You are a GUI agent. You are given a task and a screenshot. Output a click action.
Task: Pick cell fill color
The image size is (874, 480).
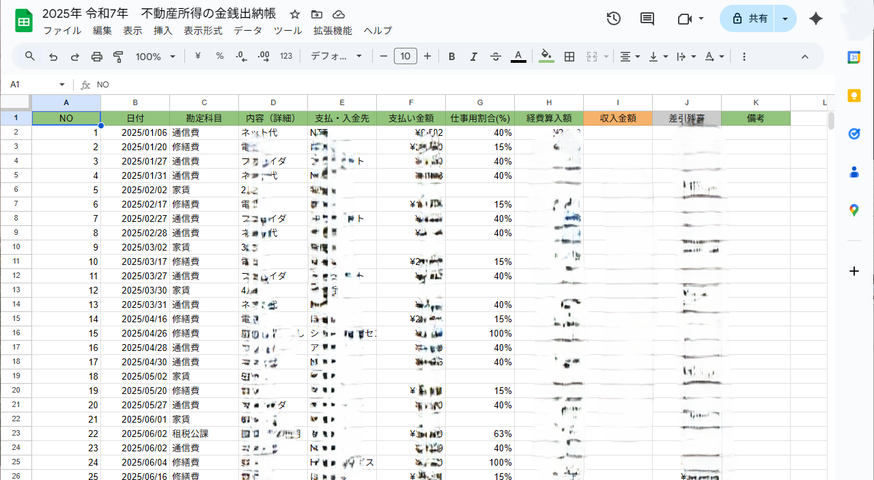(x=546, y=56)
